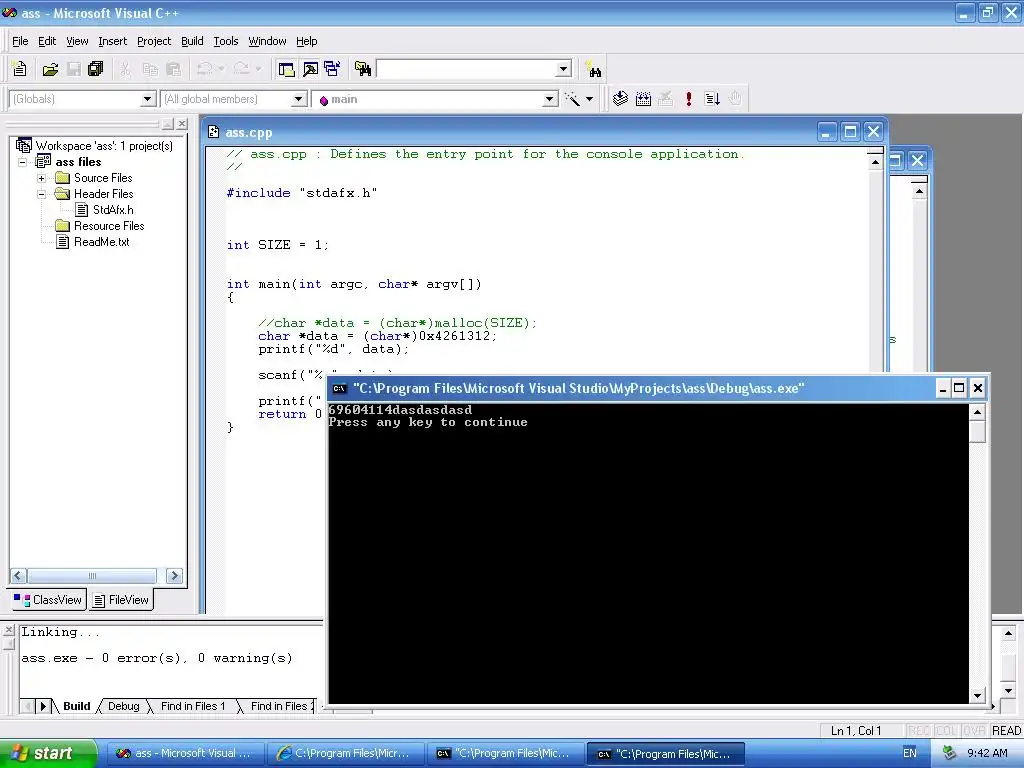Open the Tools menu

tap(226, 41)
